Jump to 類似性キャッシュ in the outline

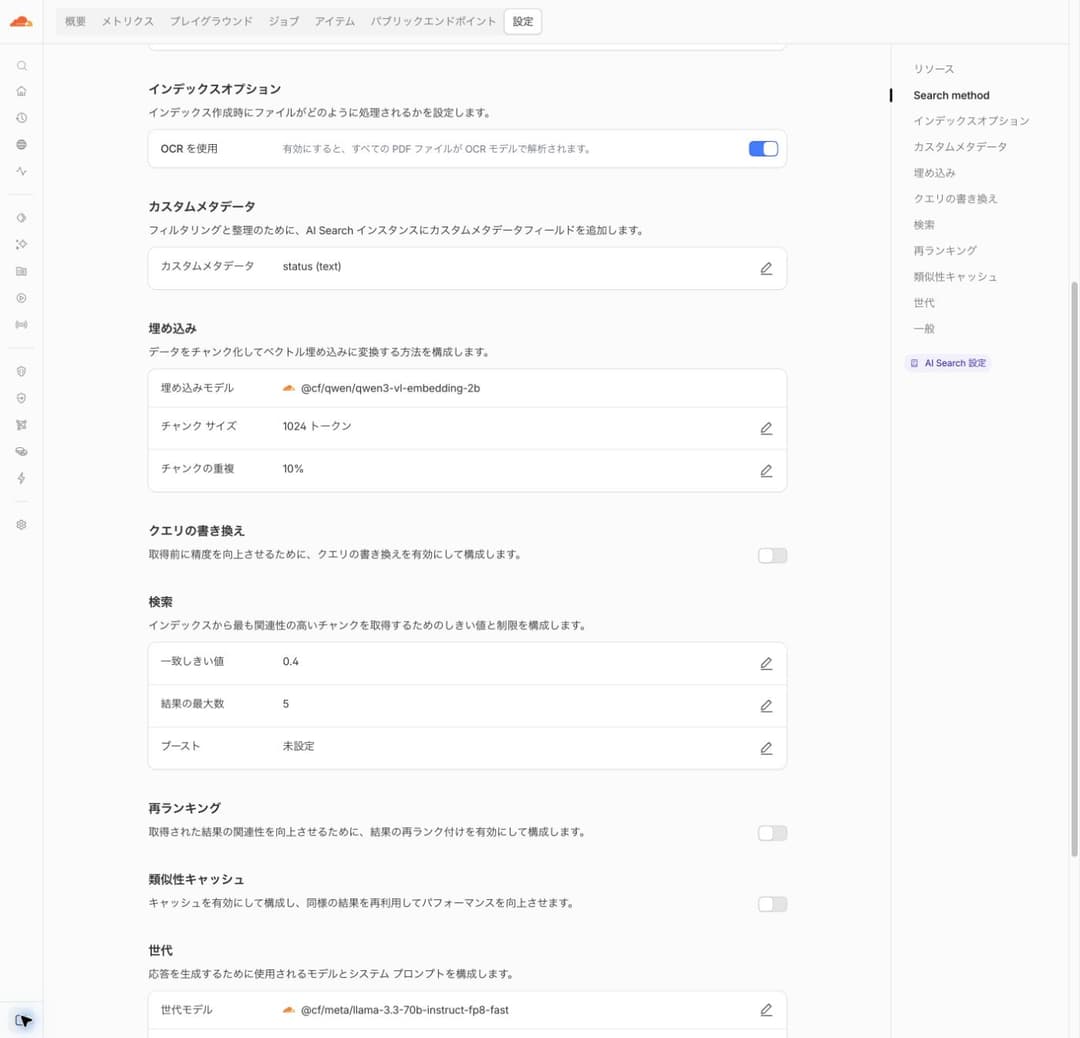[x=955, y=277]
